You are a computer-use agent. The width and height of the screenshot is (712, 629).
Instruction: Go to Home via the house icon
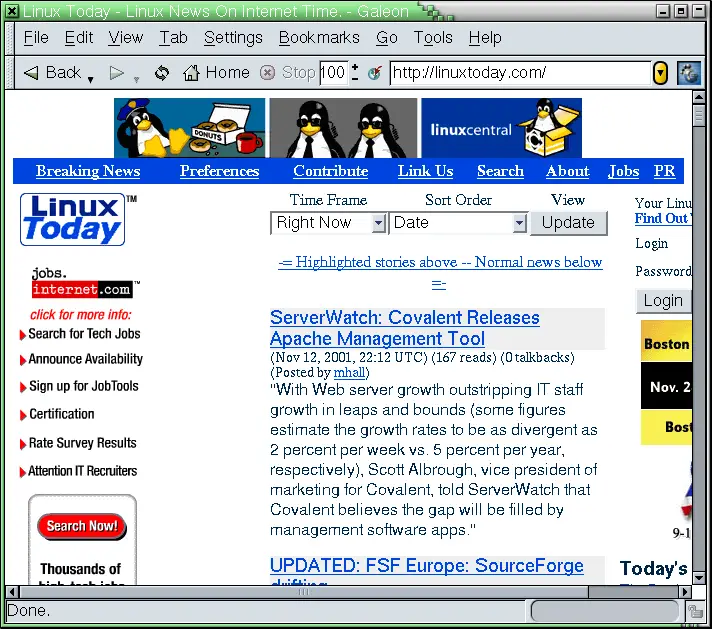click(x=216, y=72)
